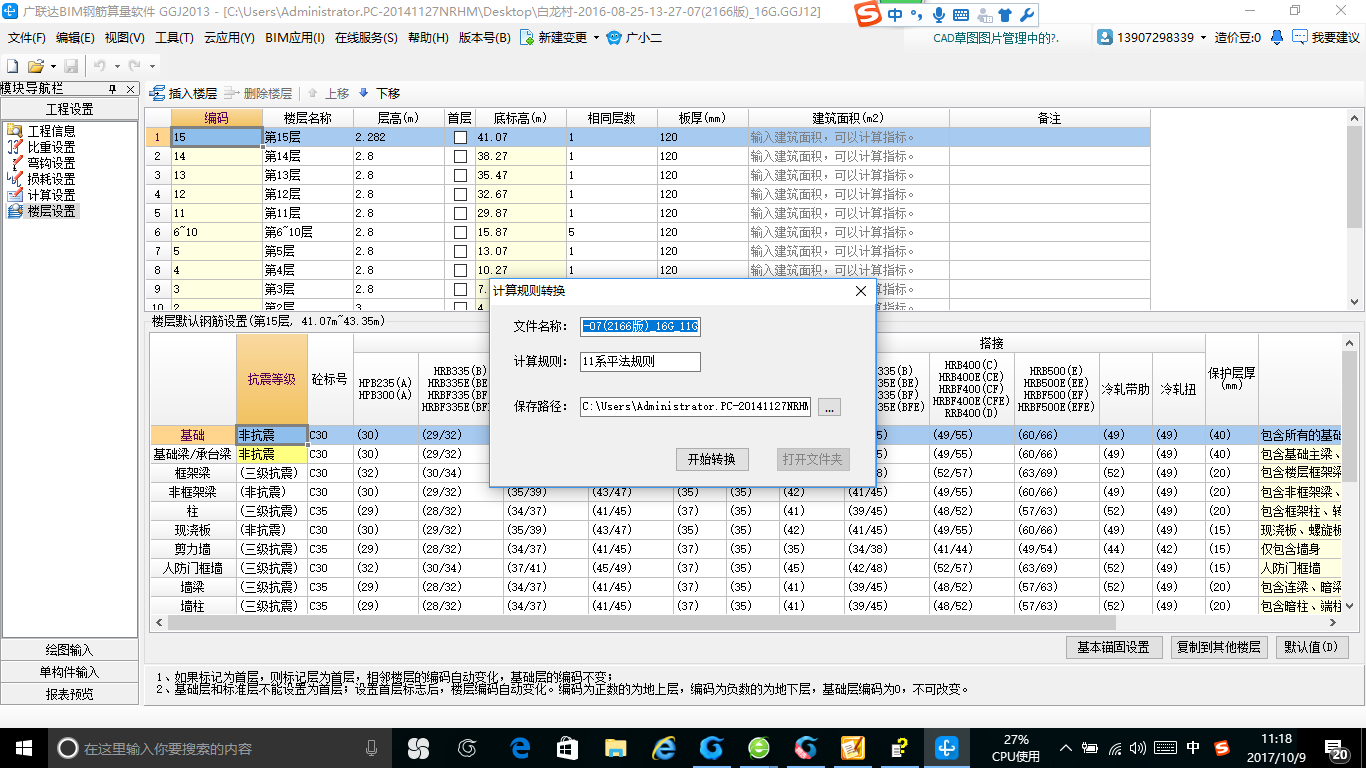Toggle Sogou 中 Chinese input mode
1366x768 pixels.
coord(895,15)
